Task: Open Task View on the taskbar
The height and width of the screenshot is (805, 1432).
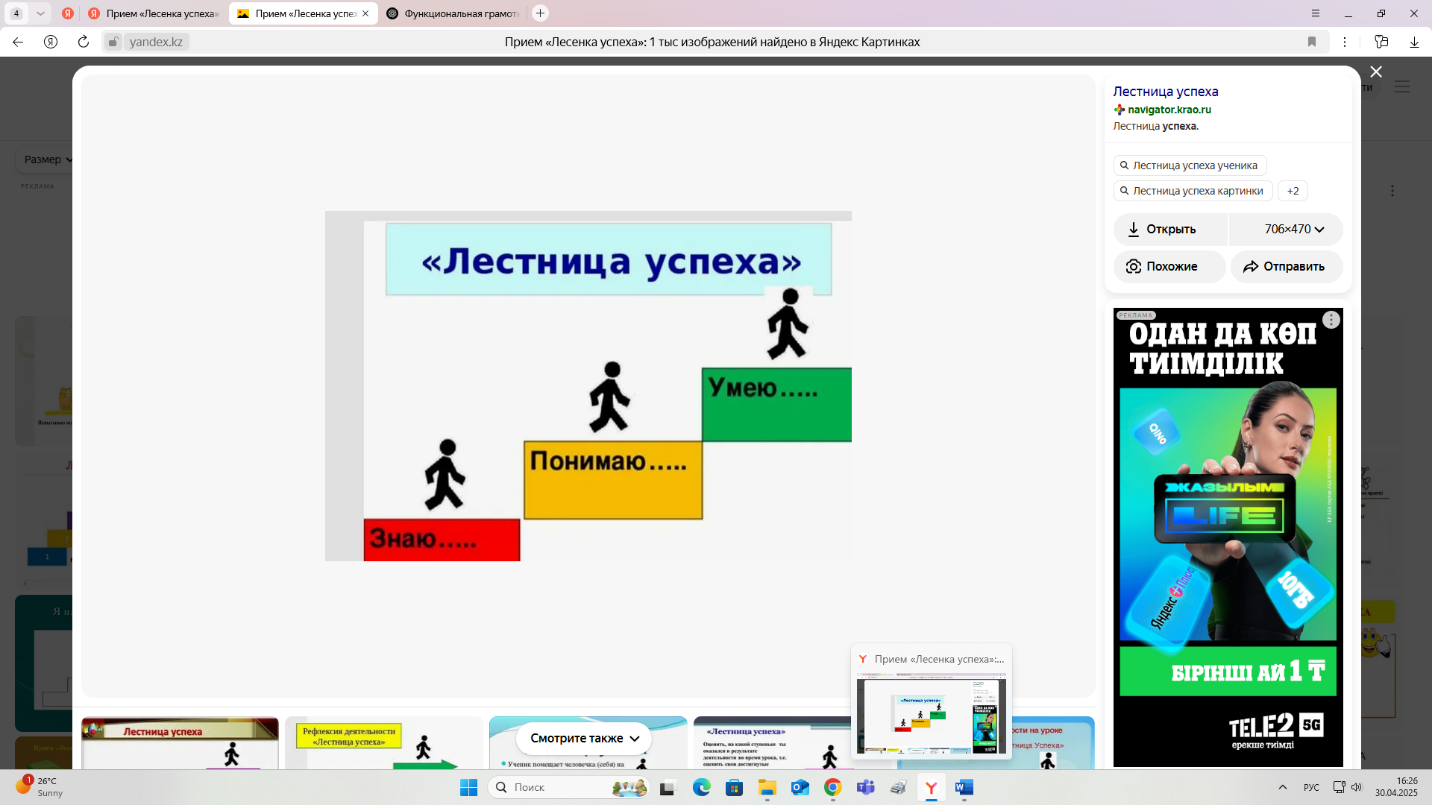Action: point(668,788)
